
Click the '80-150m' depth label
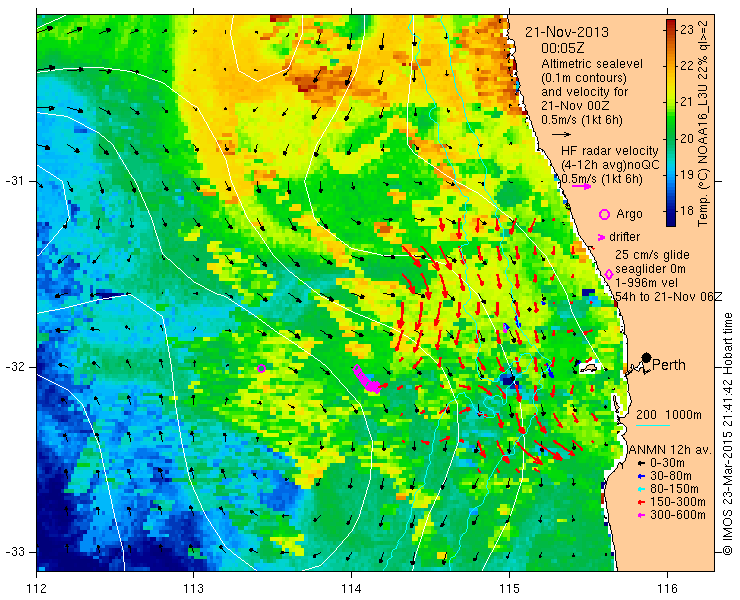674,489
